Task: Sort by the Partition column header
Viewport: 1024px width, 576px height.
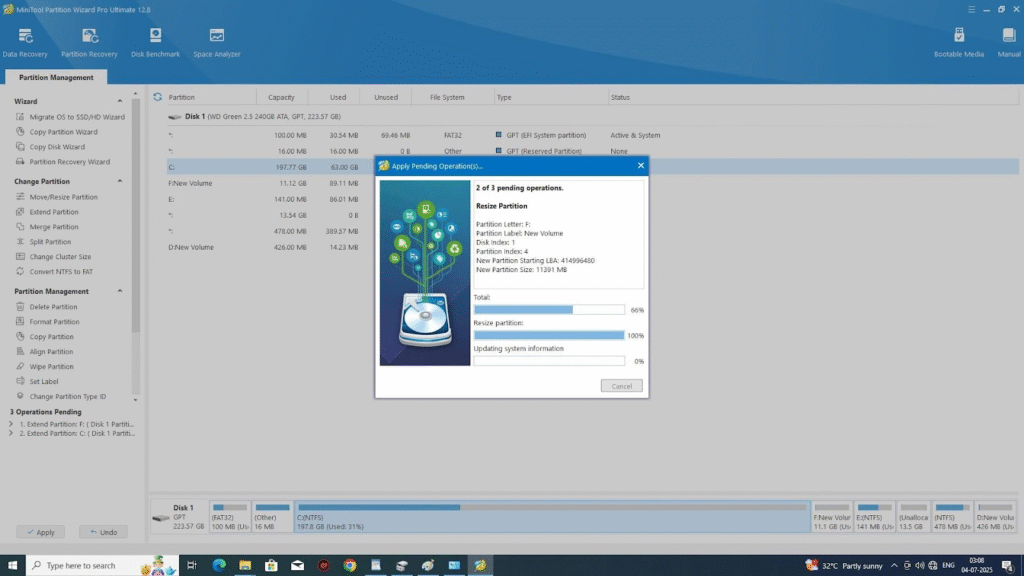Action: click(x=182, y=97)
